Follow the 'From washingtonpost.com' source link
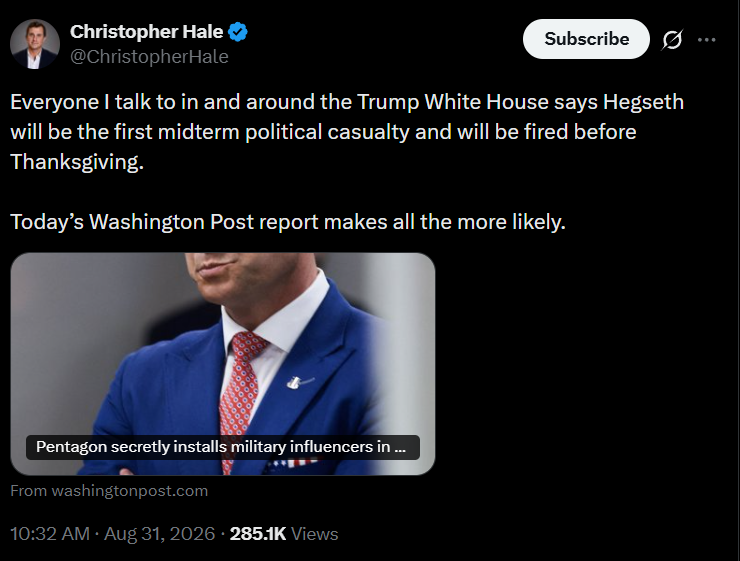Screen dimensions: 740x561 point(109,491)
